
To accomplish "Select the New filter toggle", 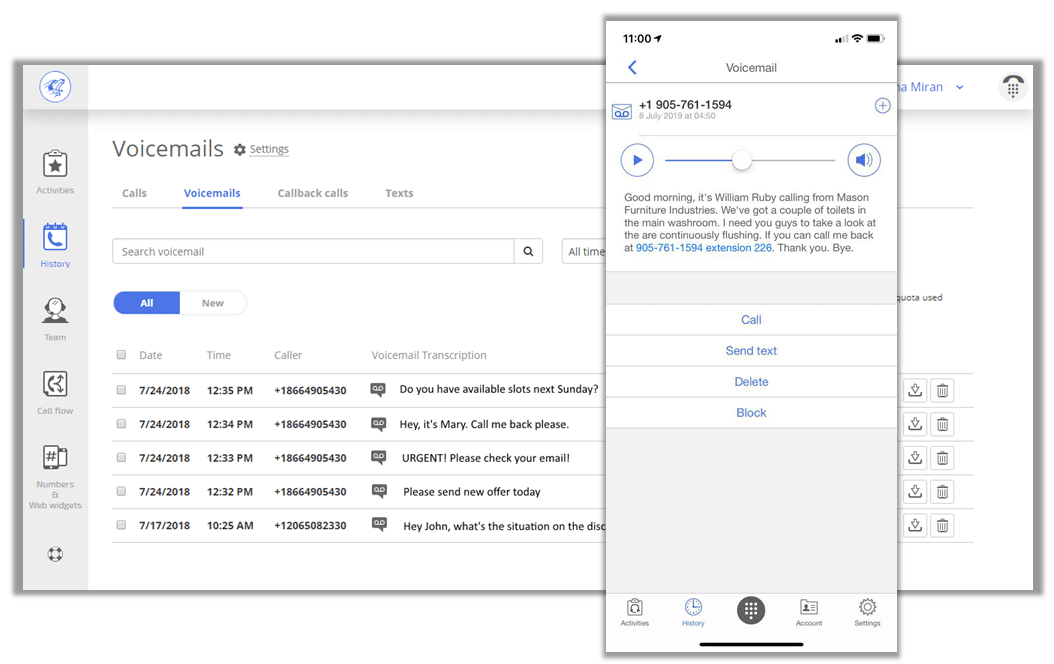I will click(x=212, y=303).
